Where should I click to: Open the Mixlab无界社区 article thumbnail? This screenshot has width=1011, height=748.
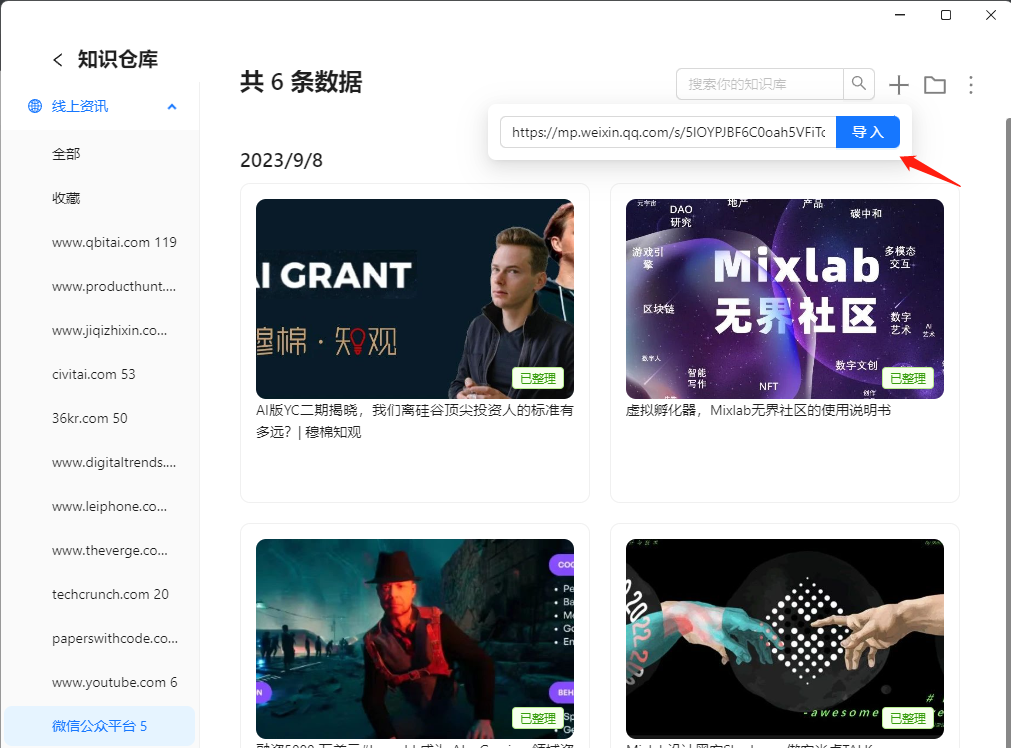pos(785,299)
